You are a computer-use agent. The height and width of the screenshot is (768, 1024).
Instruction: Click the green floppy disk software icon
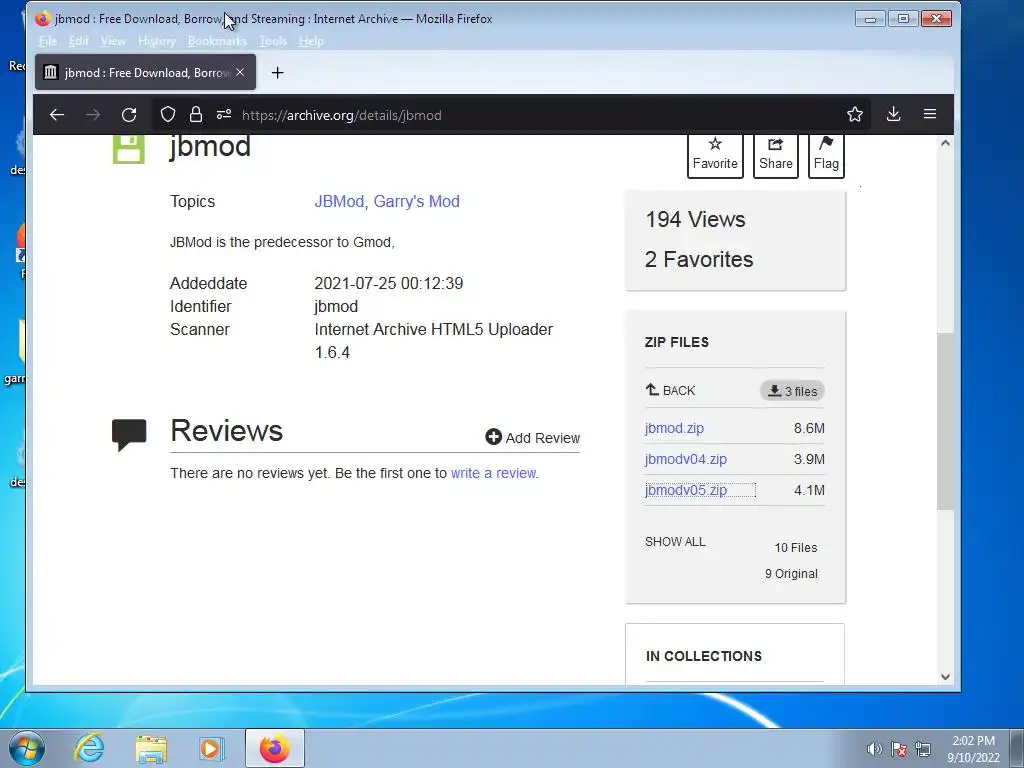point(129,150)
